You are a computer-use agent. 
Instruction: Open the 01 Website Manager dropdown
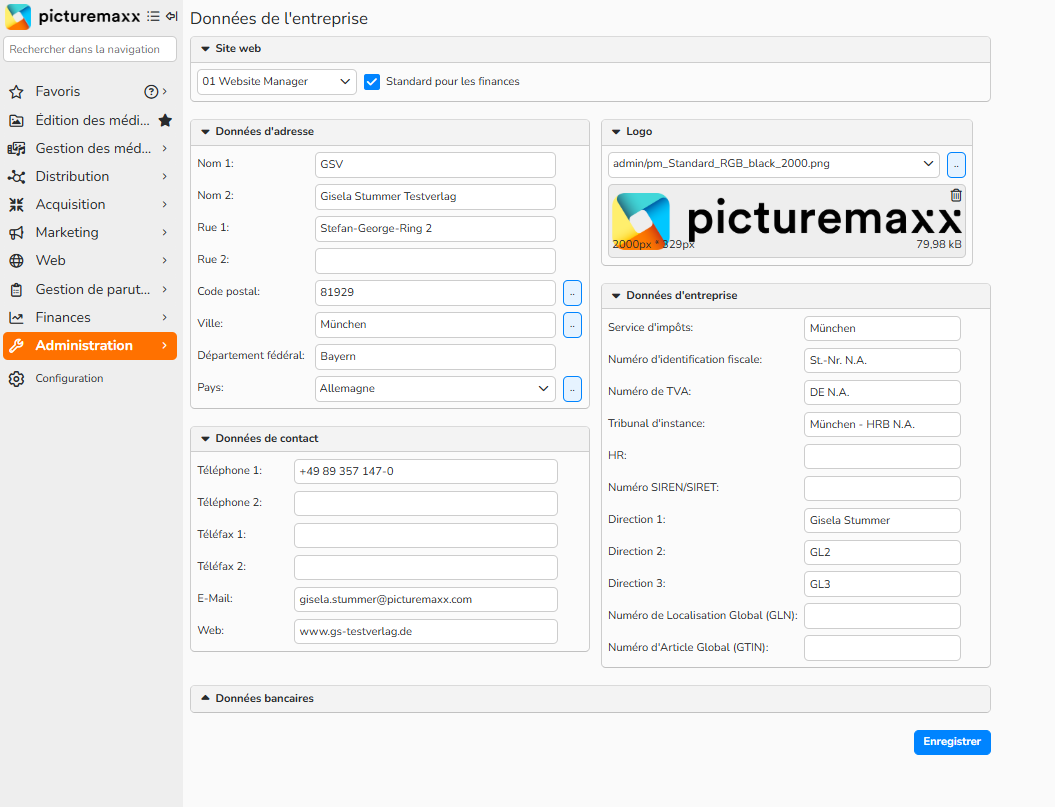[x=277, y=82]
